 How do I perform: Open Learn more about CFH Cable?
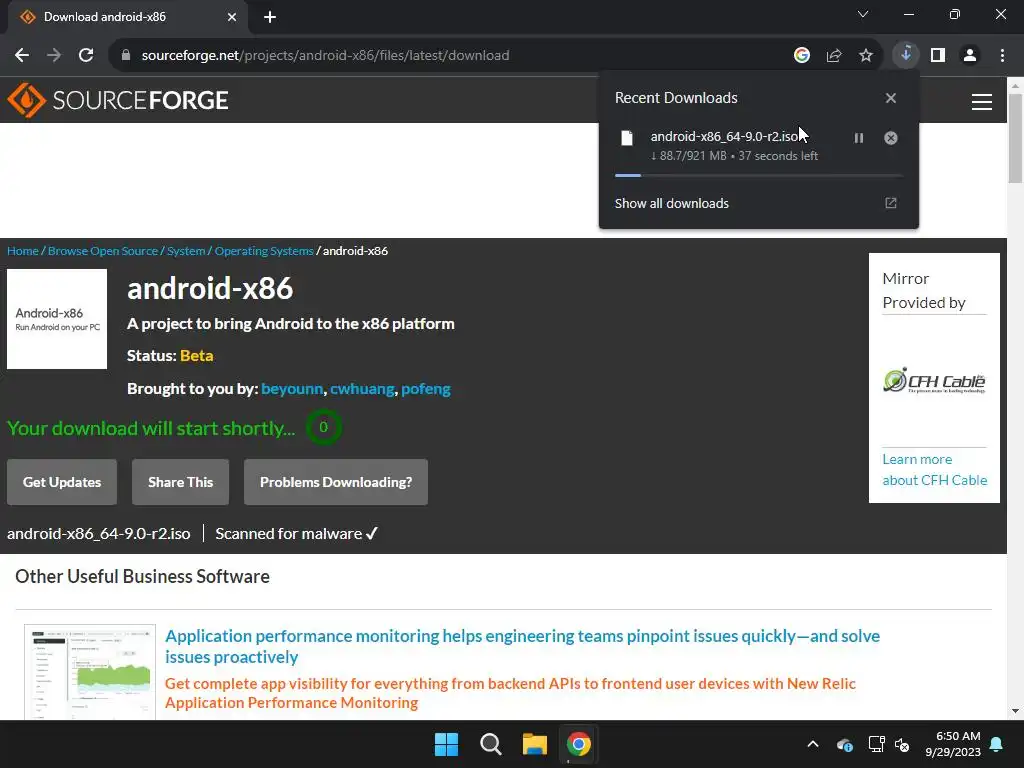coord(935,470)
